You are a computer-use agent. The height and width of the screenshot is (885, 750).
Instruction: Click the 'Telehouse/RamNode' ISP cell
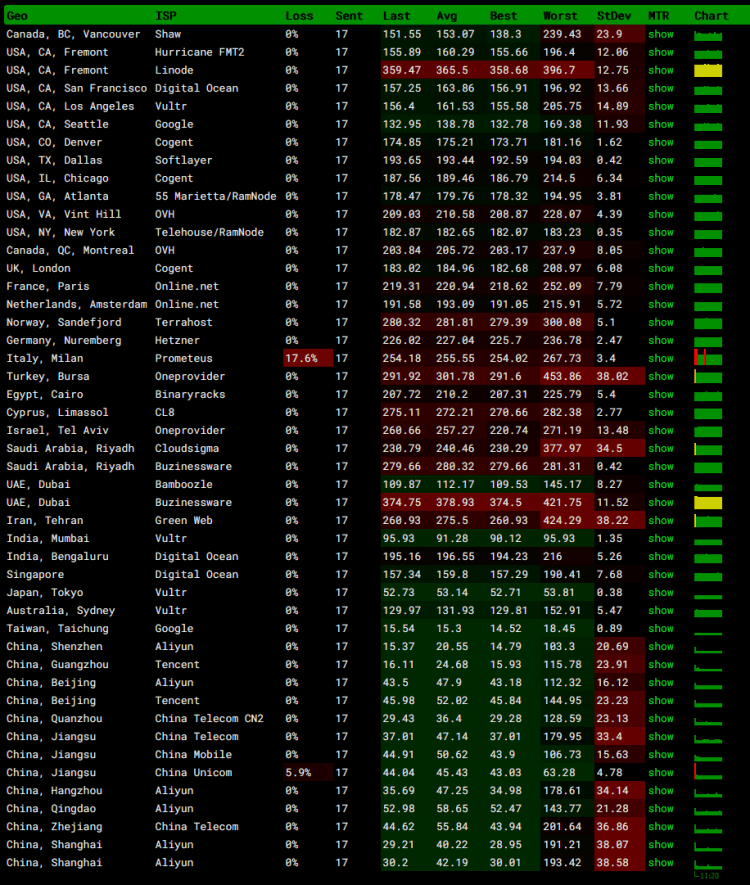pos(209,233)
